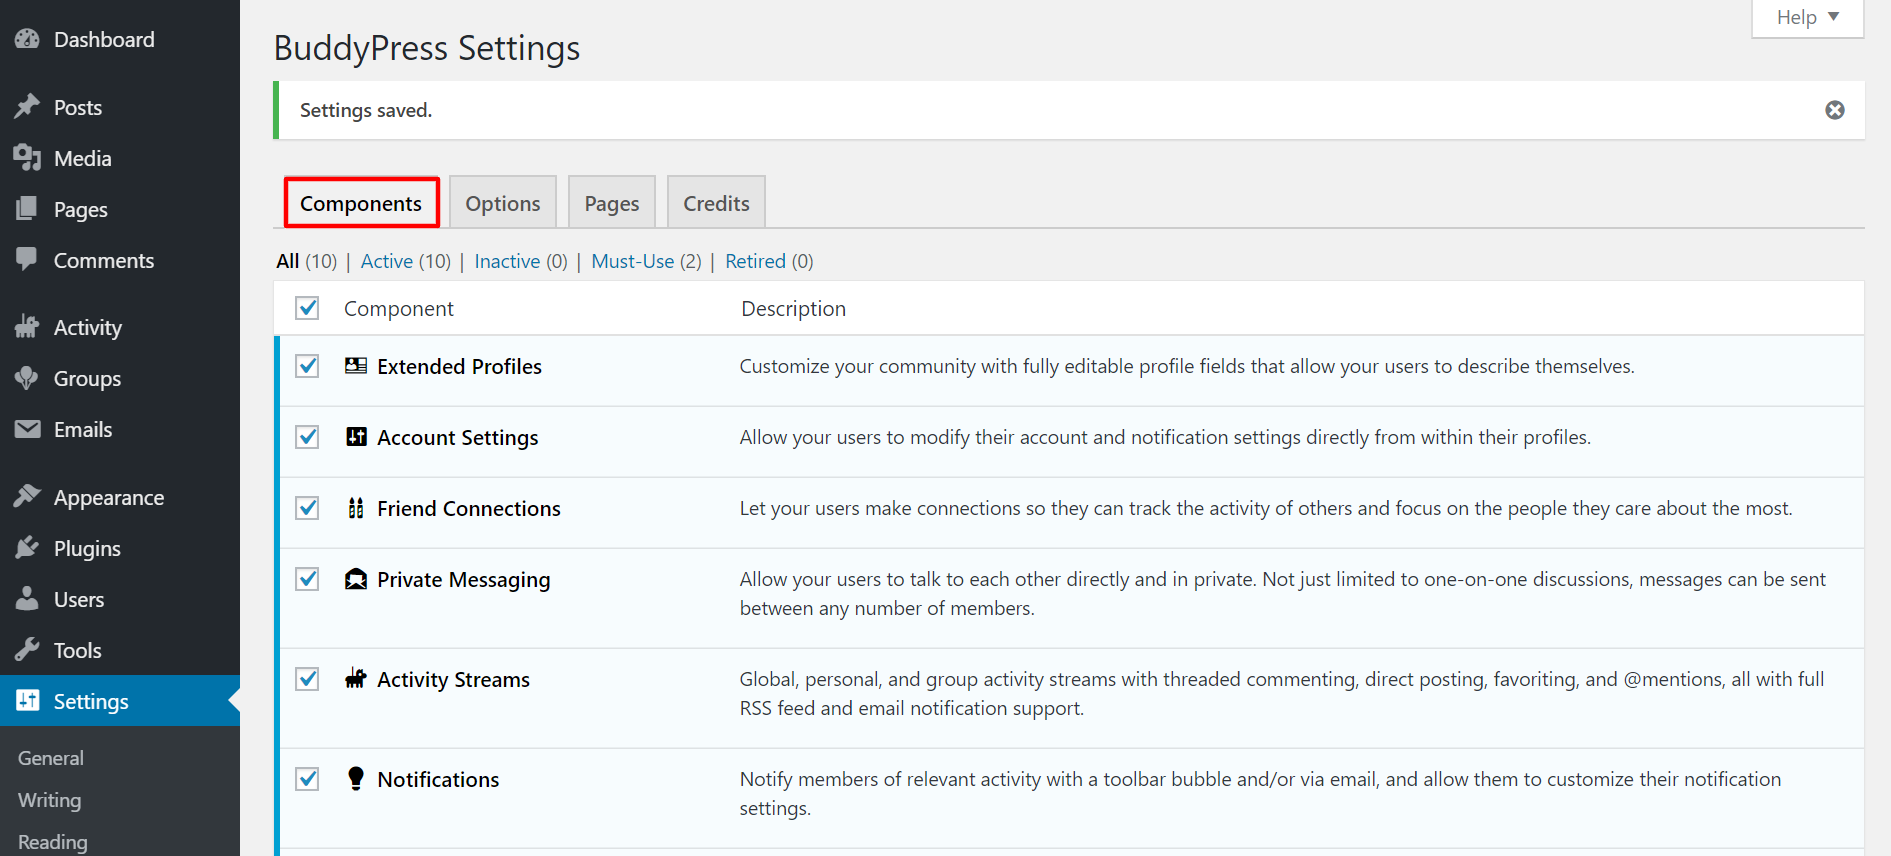
Task: Uncheck the Private Messaging checkbox
Action: tap(308, 579)
